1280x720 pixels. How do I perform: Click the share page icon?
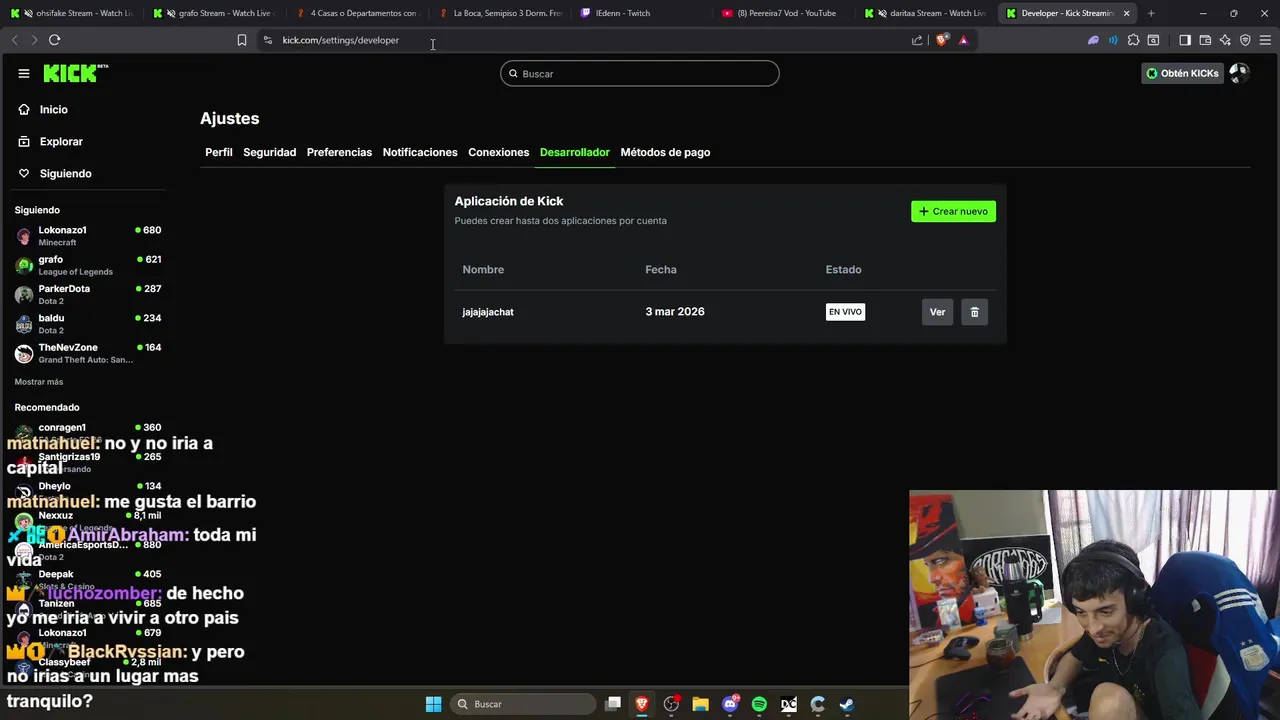917,40
